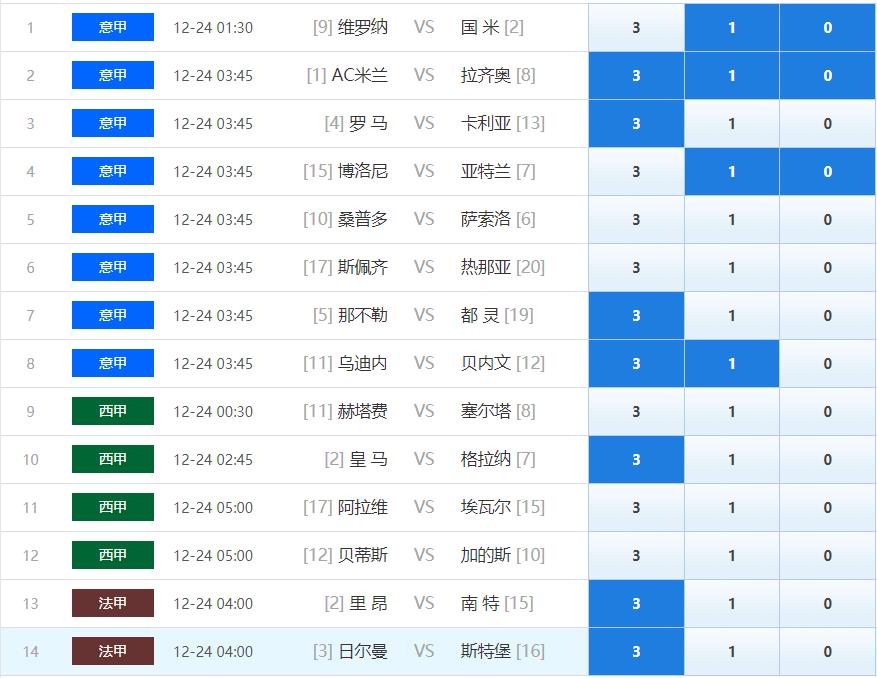Select the 1 option for 贝蒂斯 vs 加的斯

(x=732, y=556)
